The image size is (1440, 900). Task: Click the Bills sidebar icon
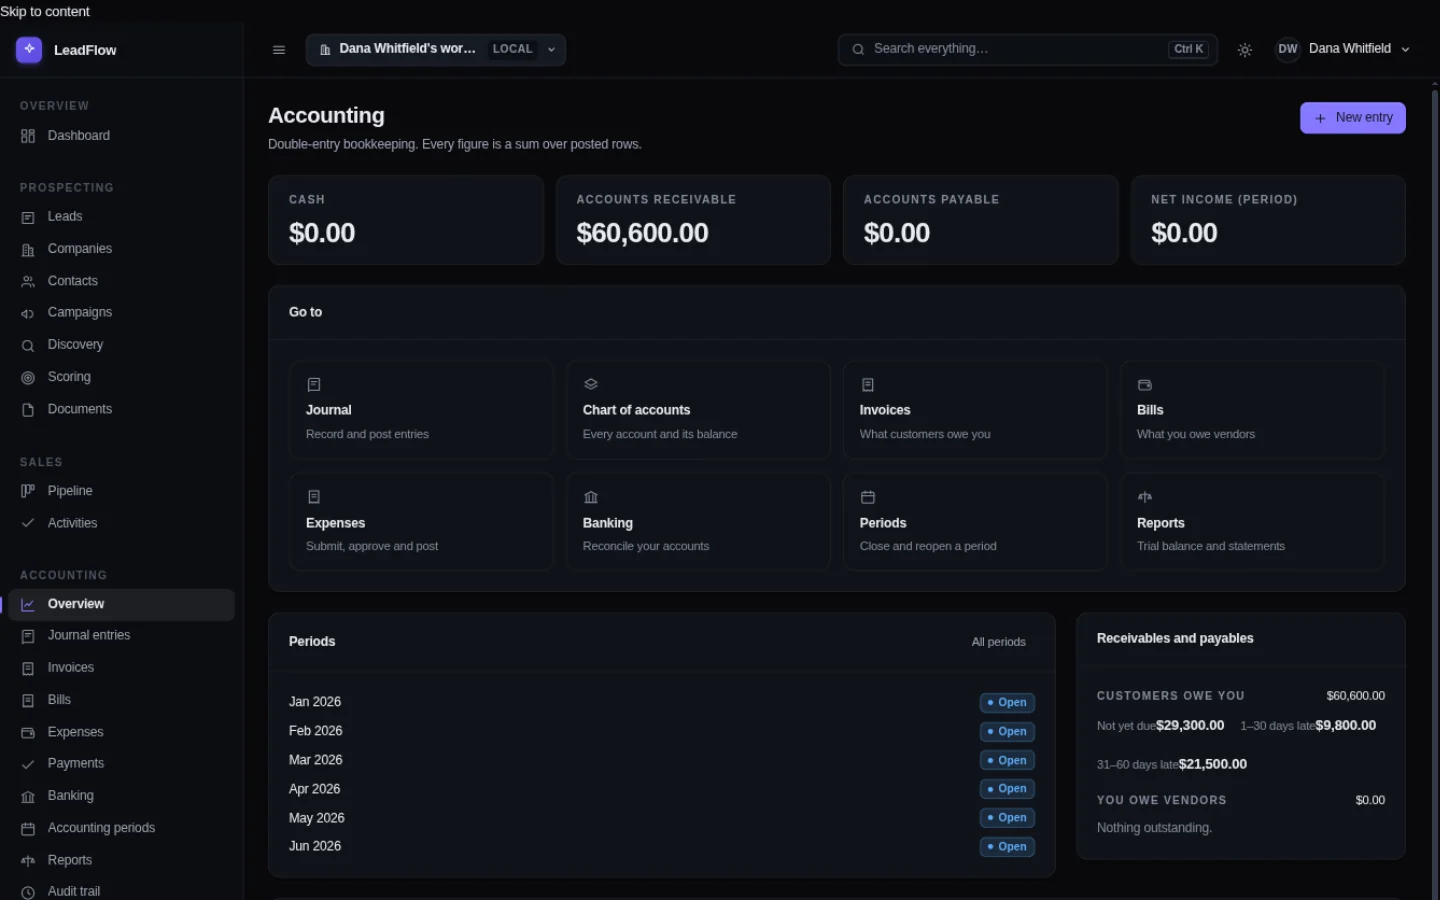(x=28, y=700)
